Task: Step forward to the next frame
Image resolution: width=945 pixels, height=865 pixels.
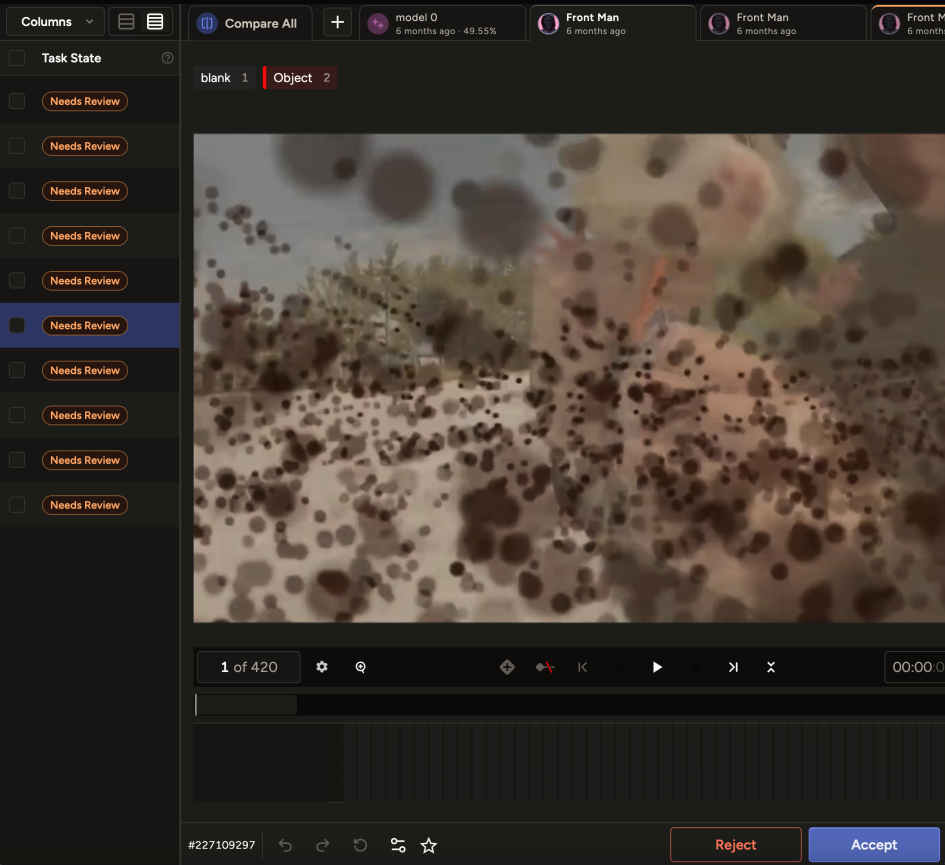Action: click(733, 667)
